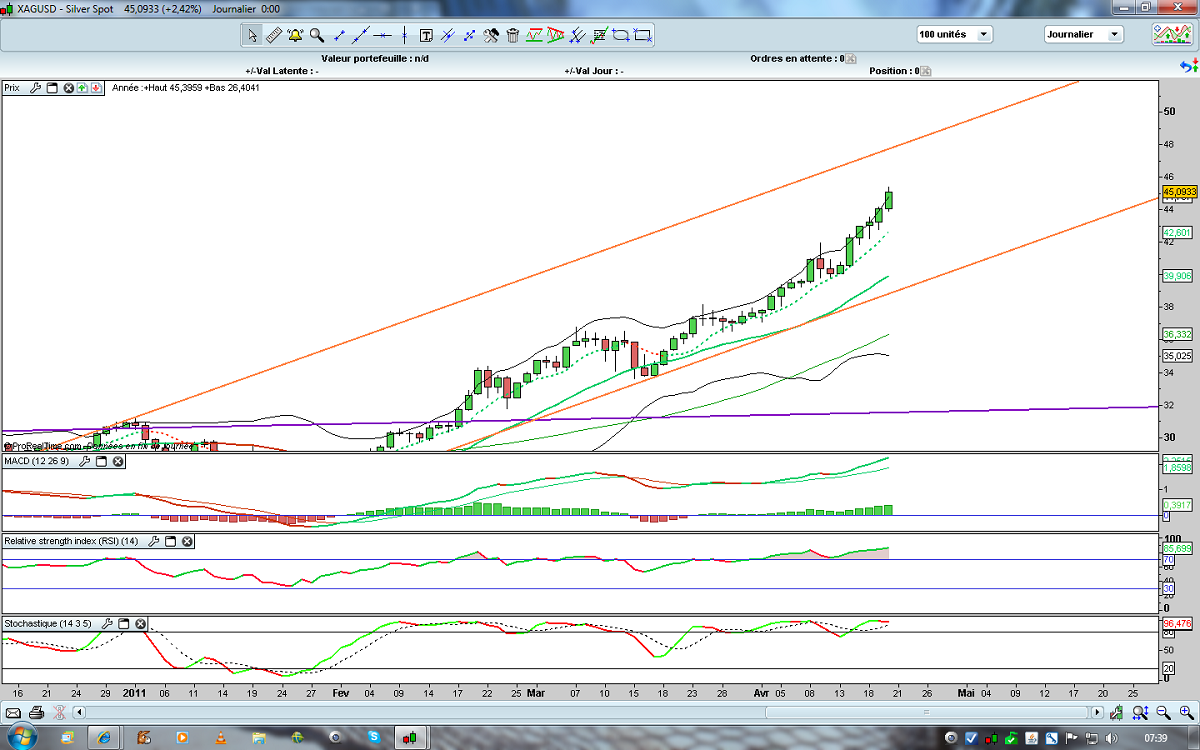Image resolution: width=1200 pixels, height=750 pixels.
Task: Click the Prix panel label
Action: [x=13, y=87]
